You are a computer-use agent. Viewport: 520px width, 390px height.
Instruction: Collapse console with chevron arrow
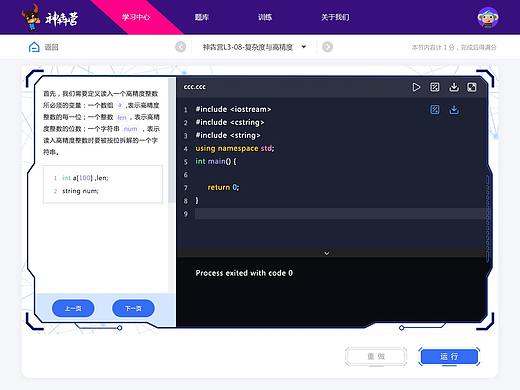point(327,253)
